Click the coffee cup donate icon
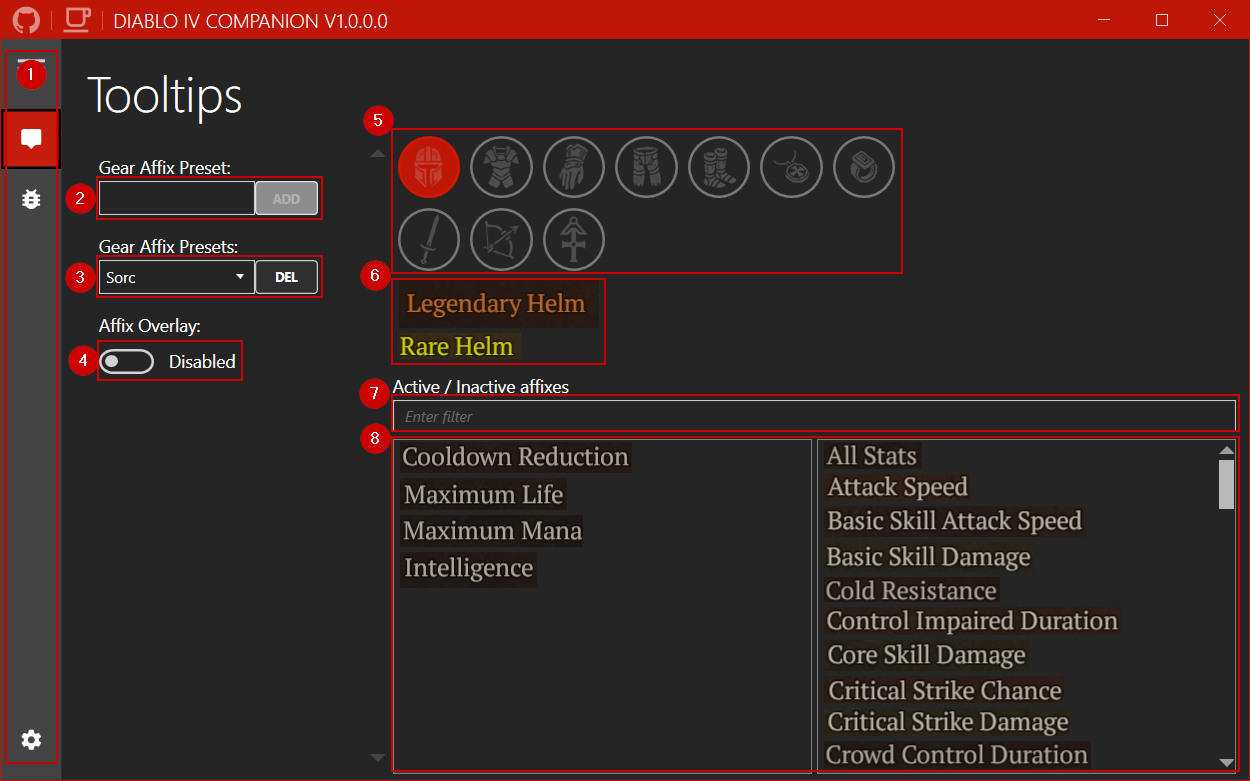This screenshot has width=1250, height=781. 77,20
